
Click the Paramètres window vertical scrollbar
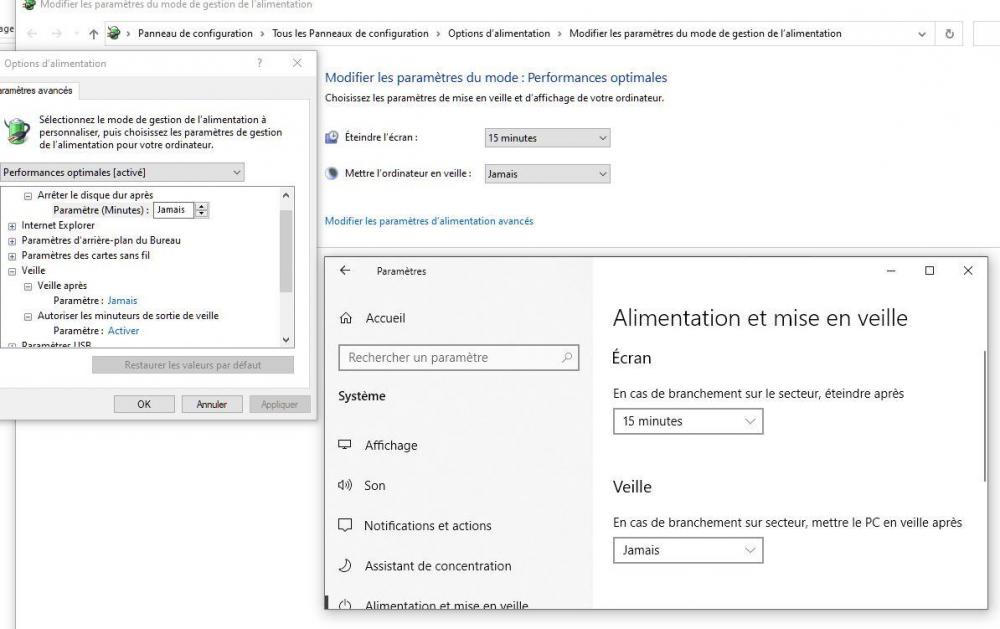[x=985, y=416]
